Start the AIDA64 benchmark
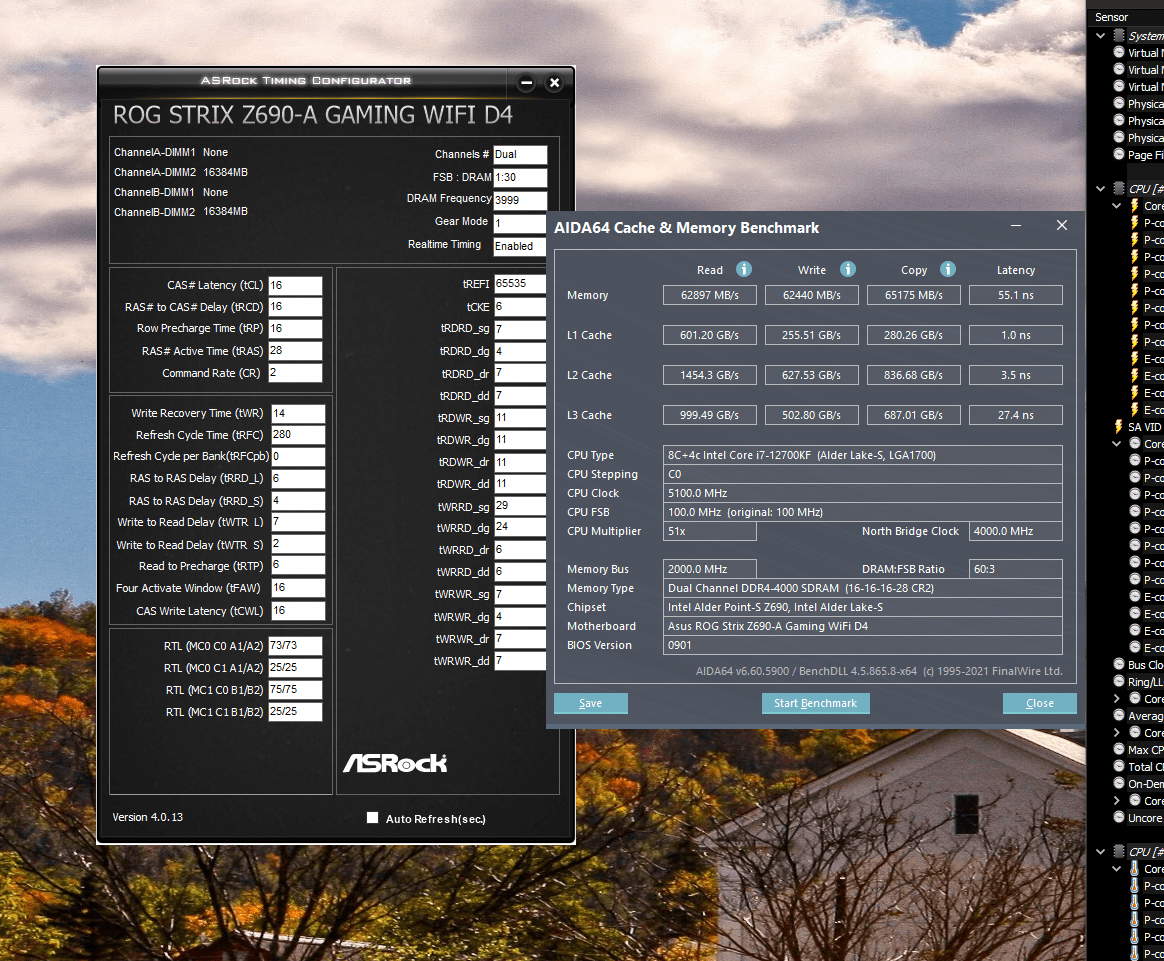This screenshot has height=961, width=1164. point(815,703)
